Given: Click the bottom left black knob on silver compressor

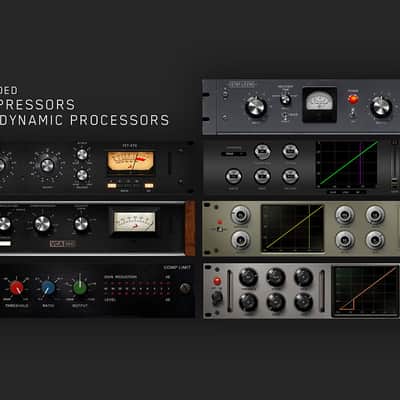Looking at the screenshot, I should 248,302.
